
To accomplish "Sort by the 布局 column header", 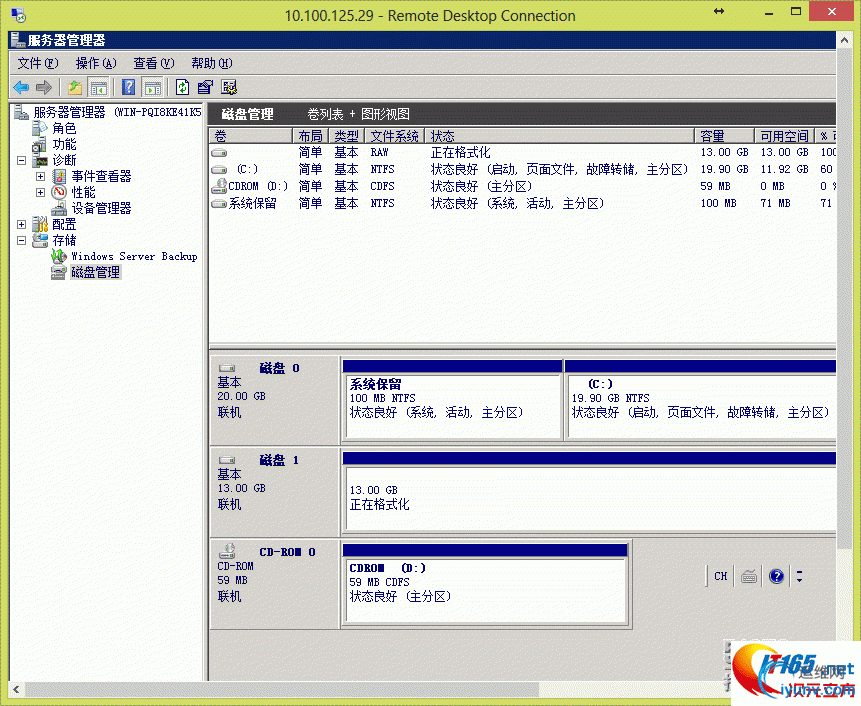I will tap(310, 136).
